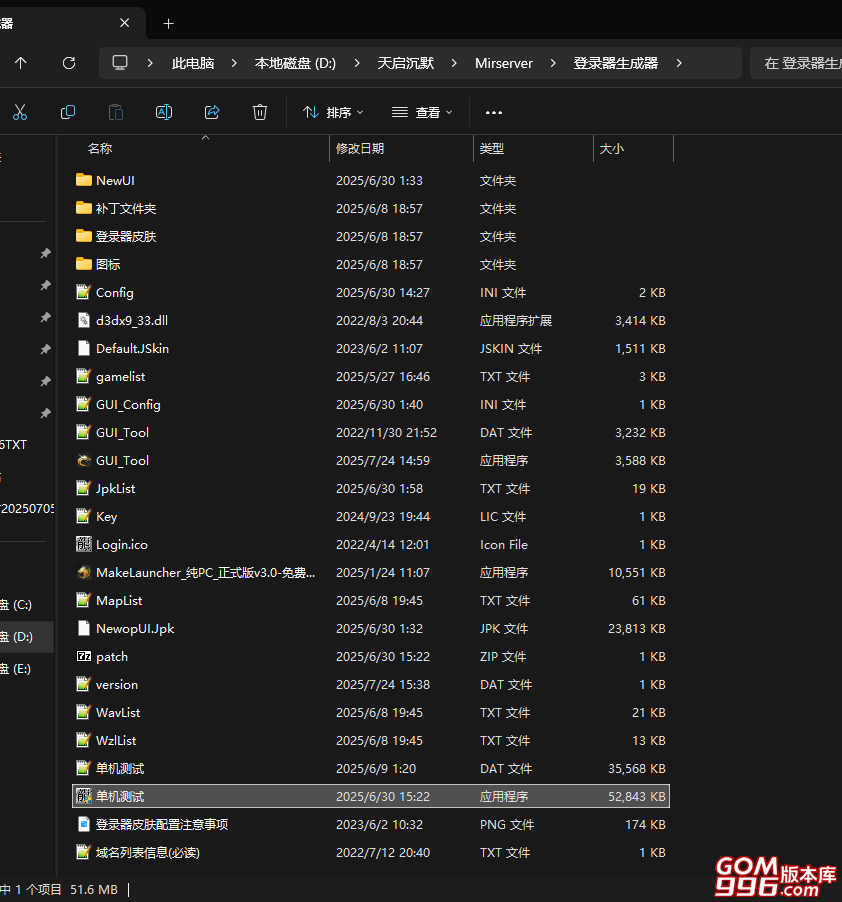
Task: Open a new tab with plus button
Action: (168, 23)
